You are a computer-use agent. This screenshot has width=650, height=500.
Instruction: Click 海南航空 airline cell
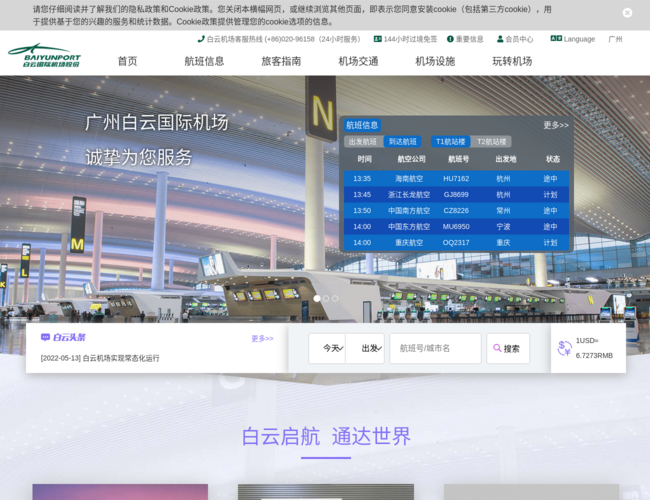[409, 179]
